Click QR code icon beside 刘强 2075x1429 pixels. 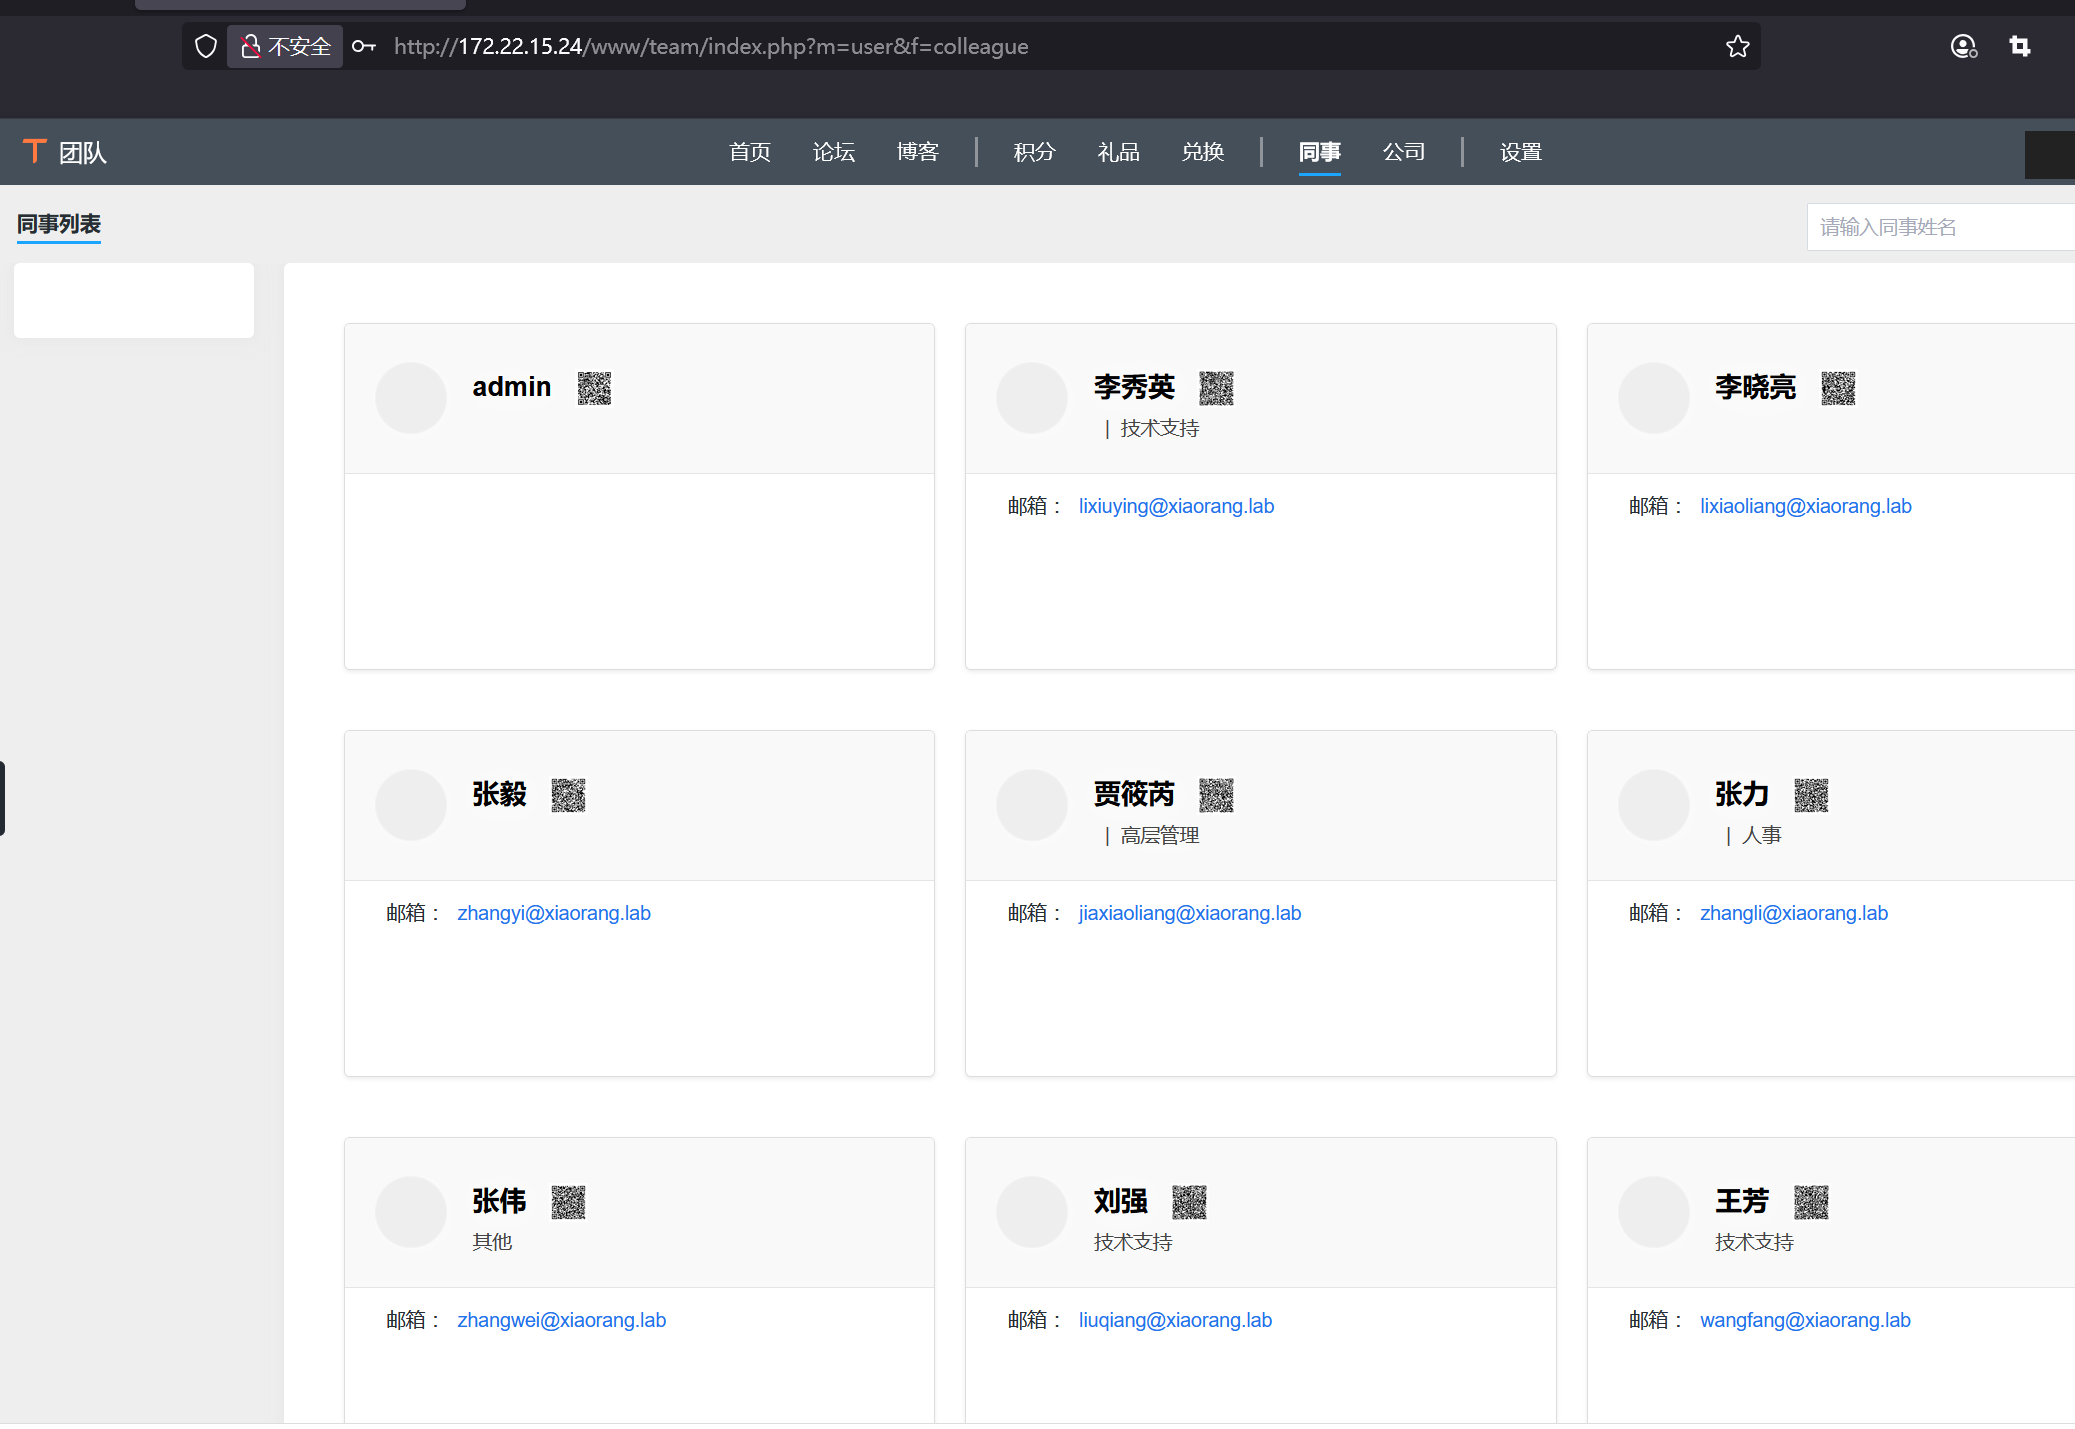[1189, 1202]
